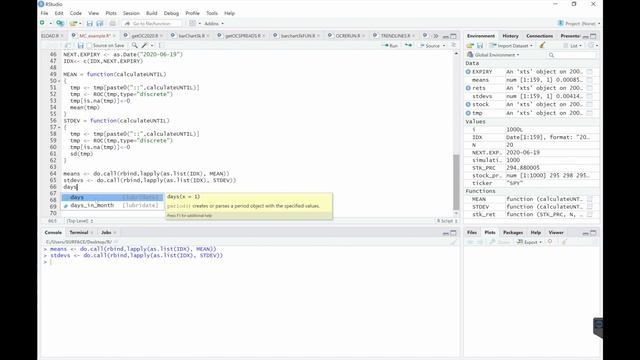Switch to the Terminal tab

[79, 232]
